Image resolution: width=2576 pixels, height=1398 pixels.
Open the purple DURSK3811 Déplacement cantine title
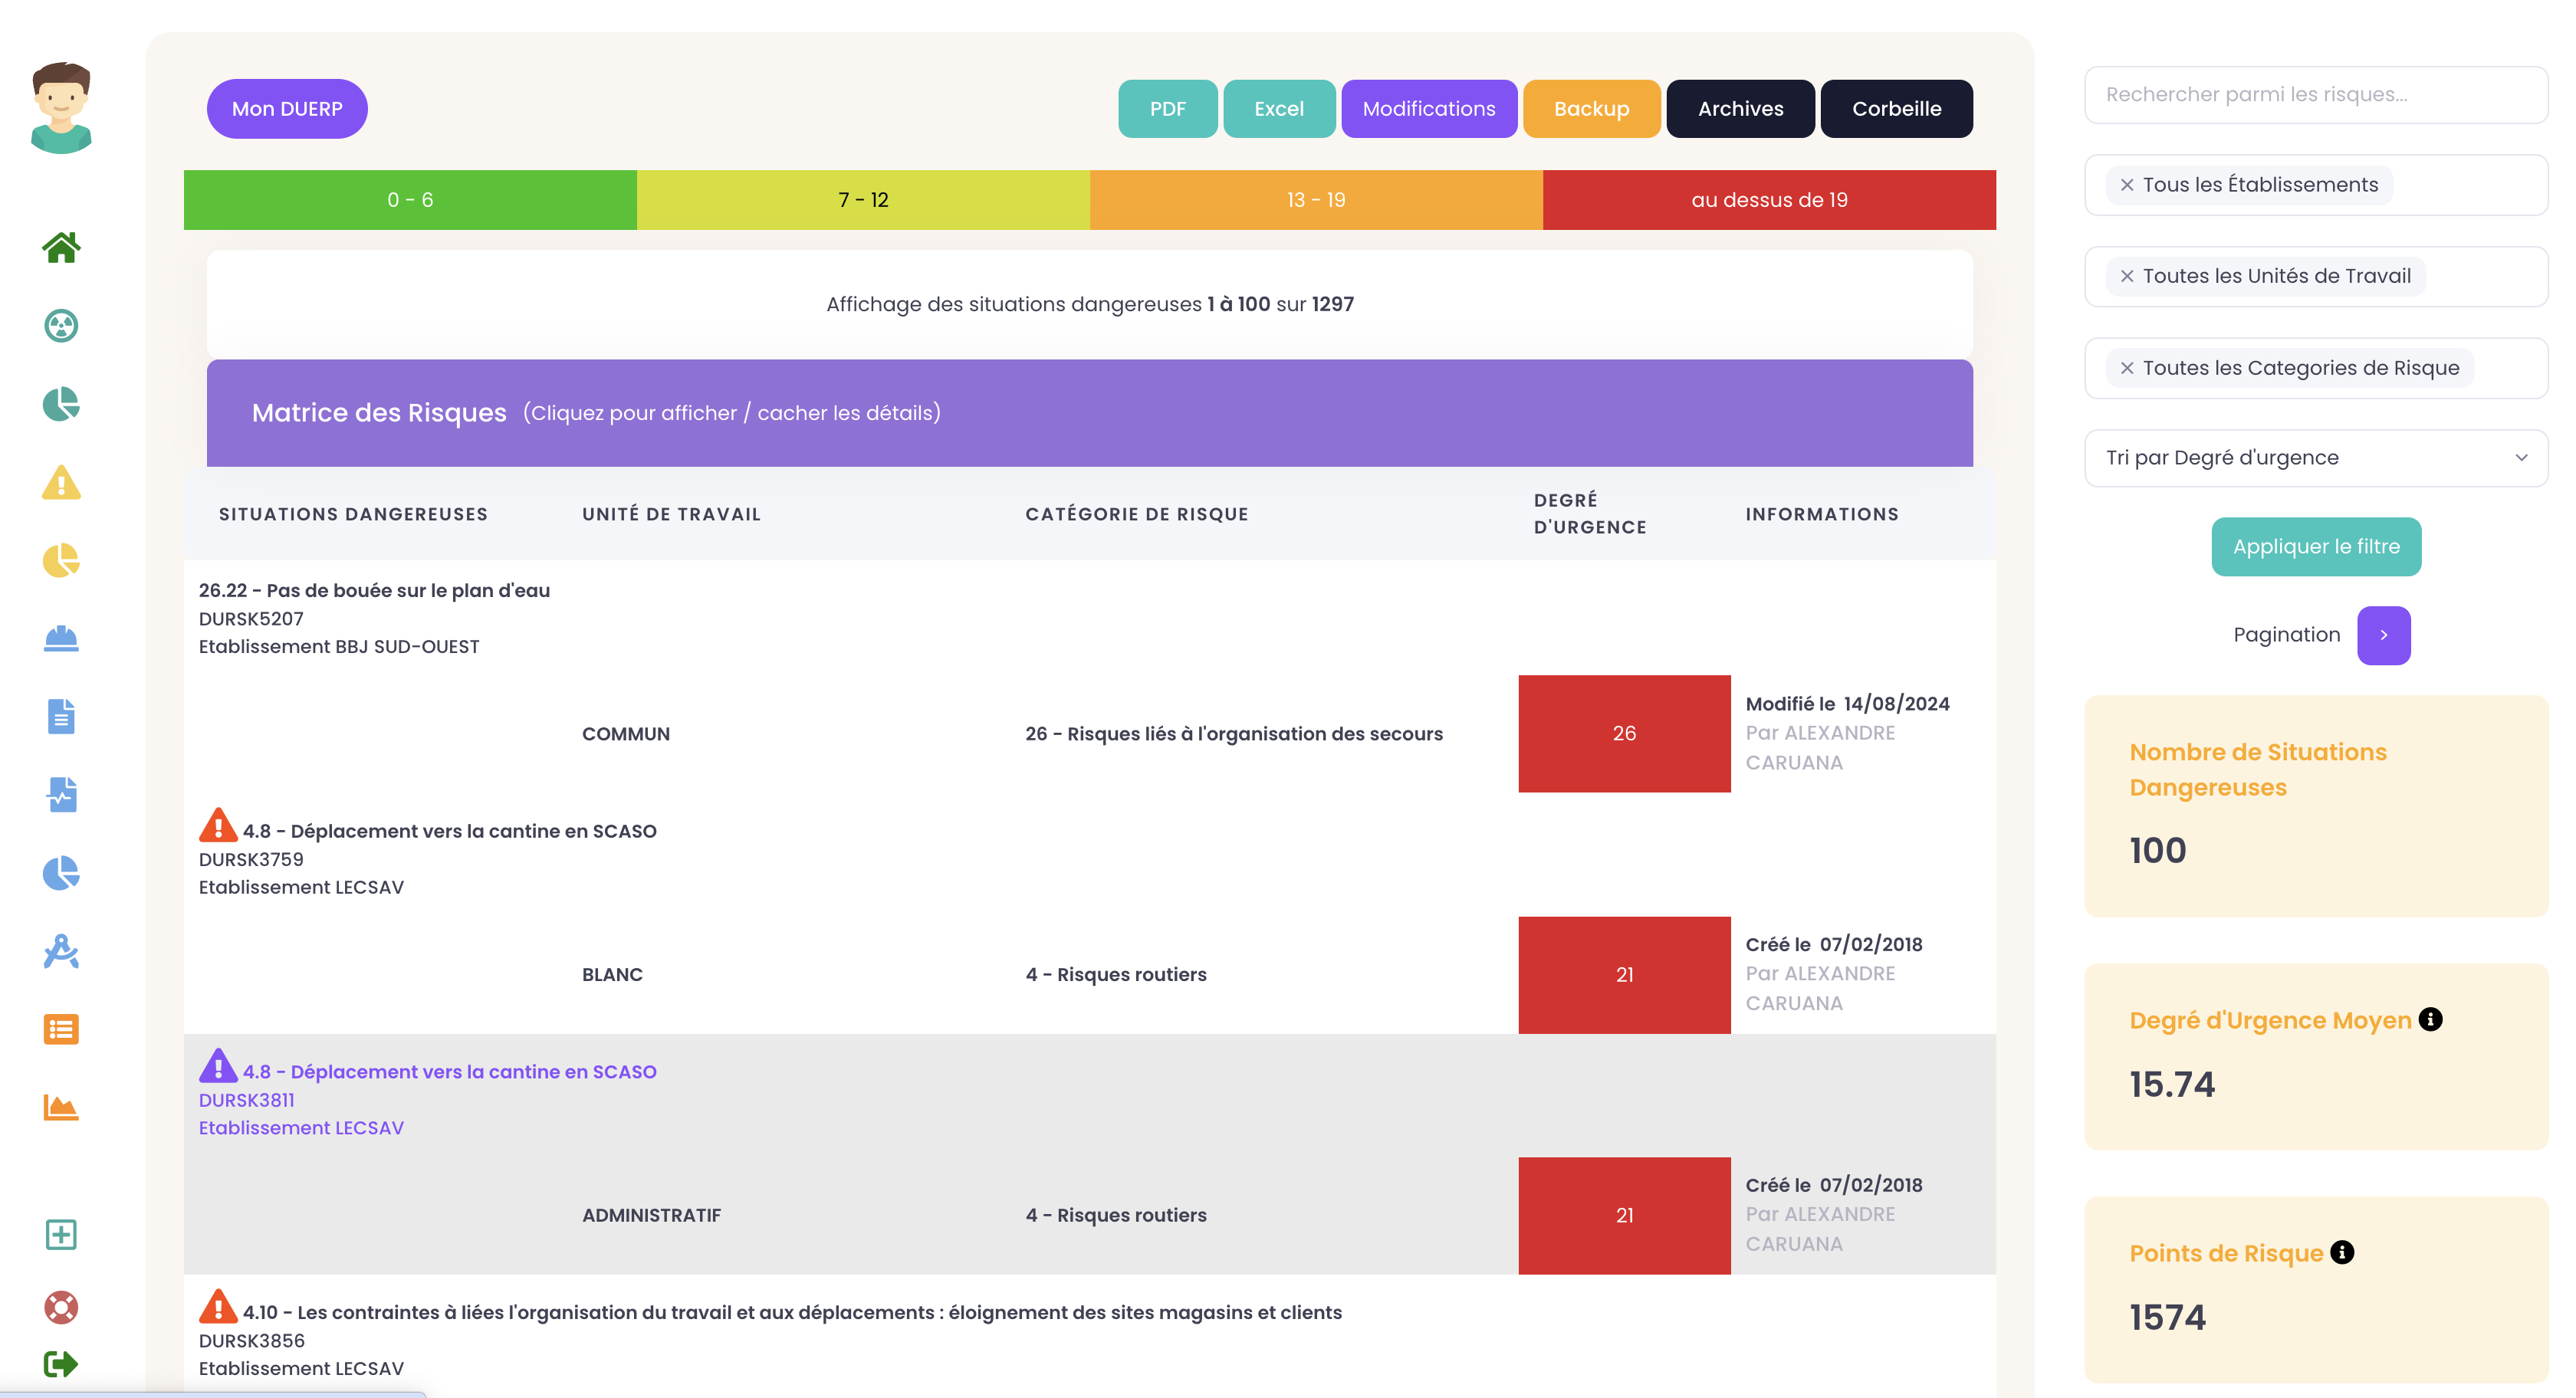(449, 1072)
